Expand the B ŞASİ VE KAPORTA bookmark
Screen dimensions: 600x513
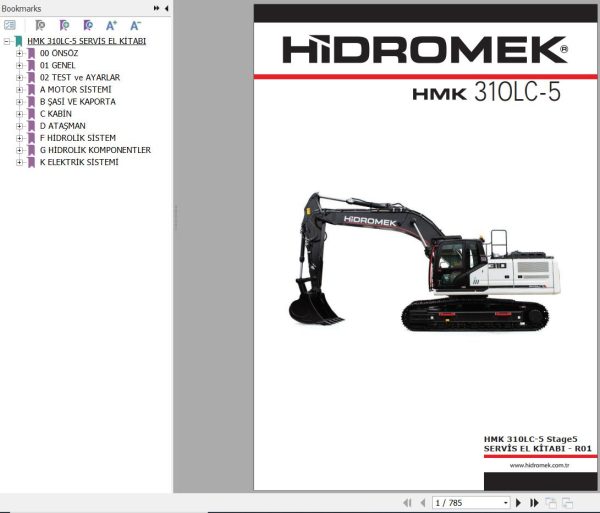pyautogui.click(x=19, y=102)
